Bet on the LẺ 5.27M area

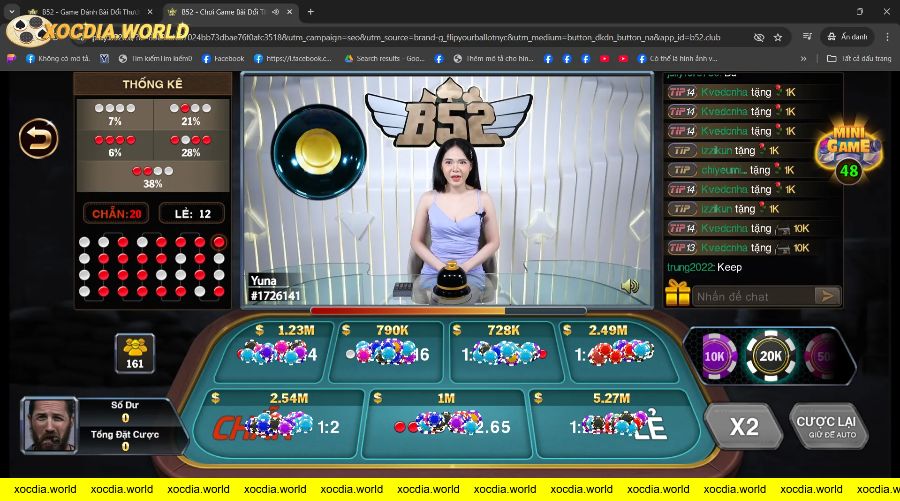coord(612,424)
